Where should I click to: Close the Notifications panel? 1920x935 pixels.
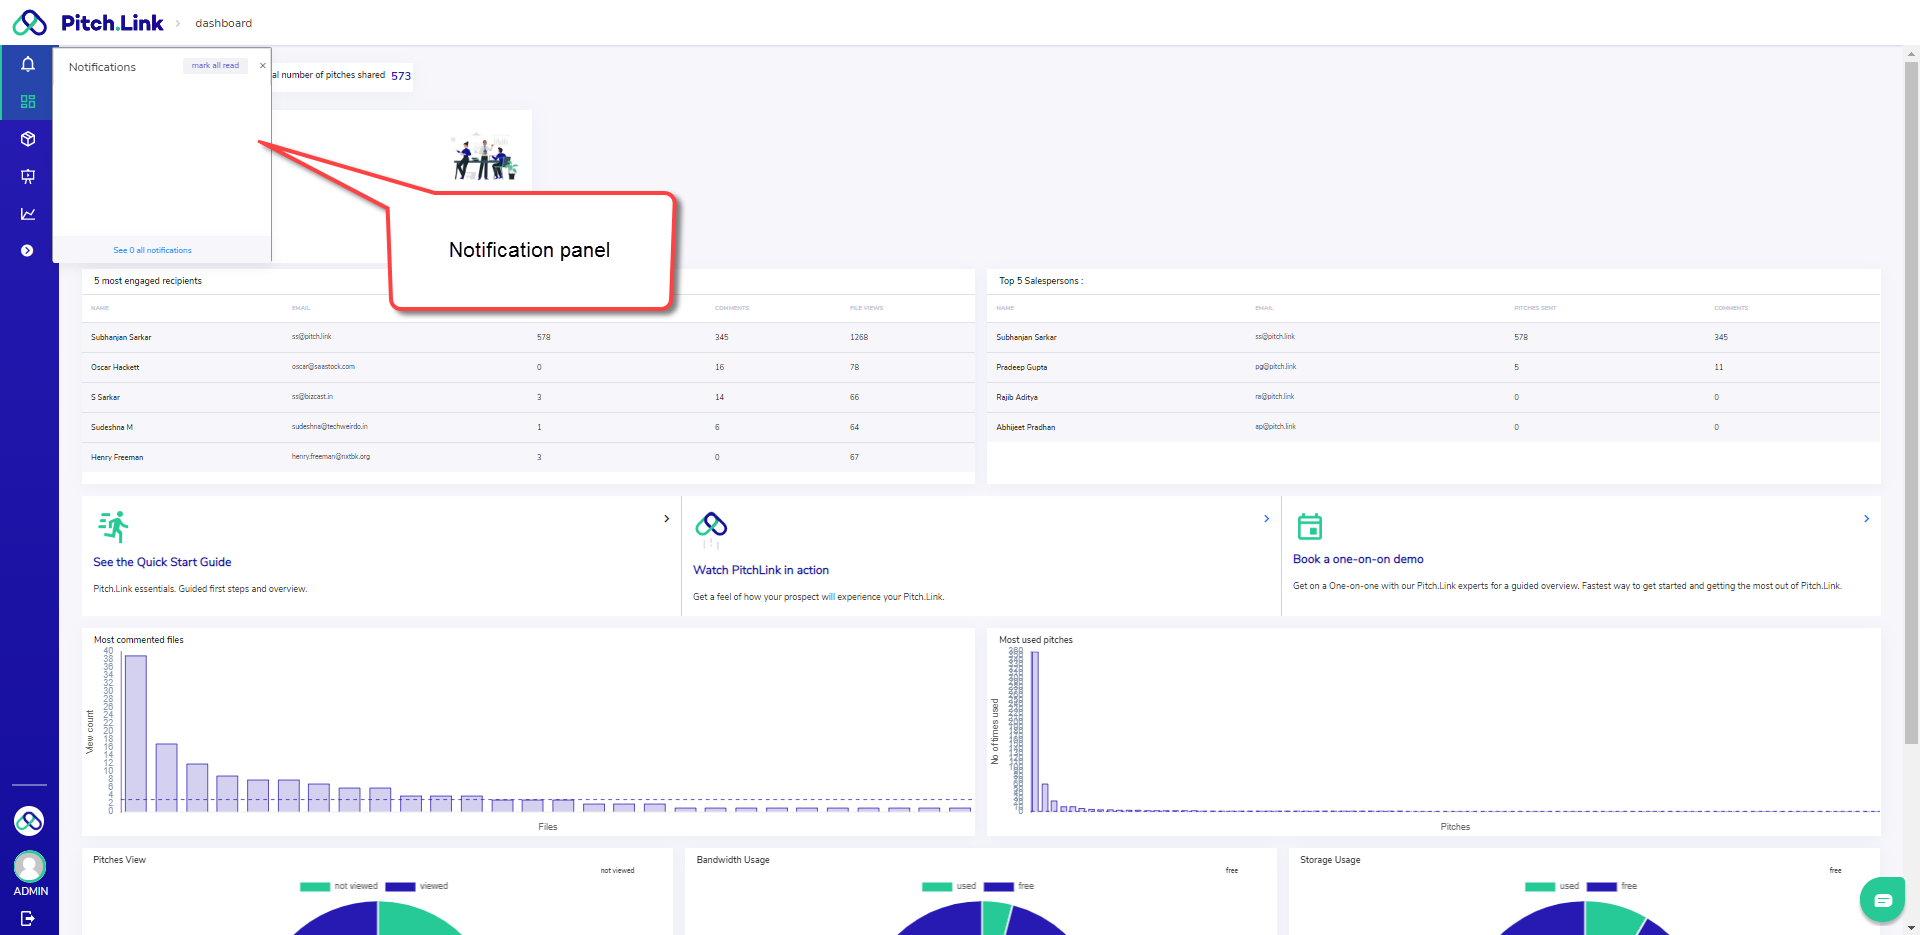click(x=263, y=66)
